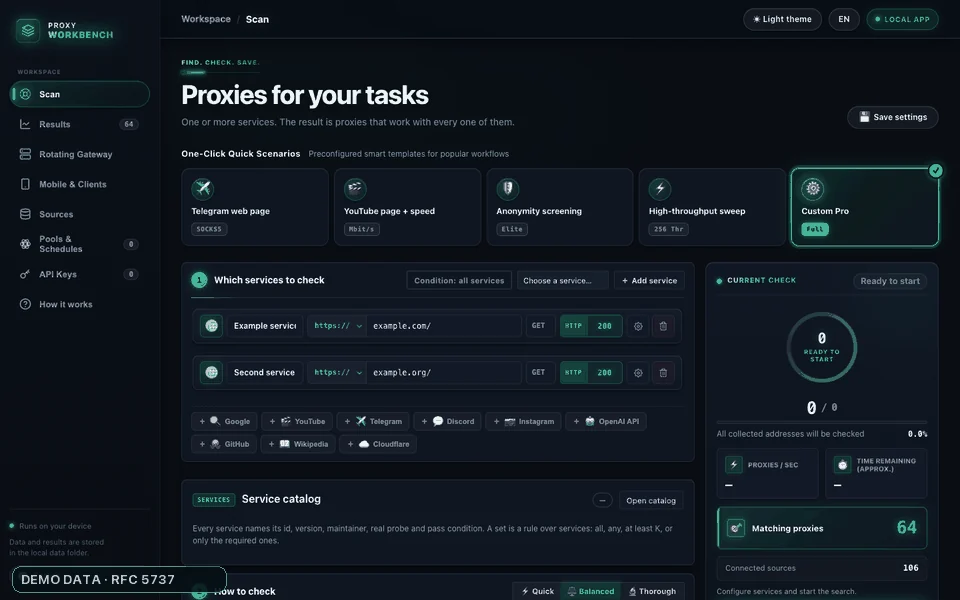The height and width of the screenshot is (600, 960).
Task: Click Open catalog button
Action: [651, 500]
